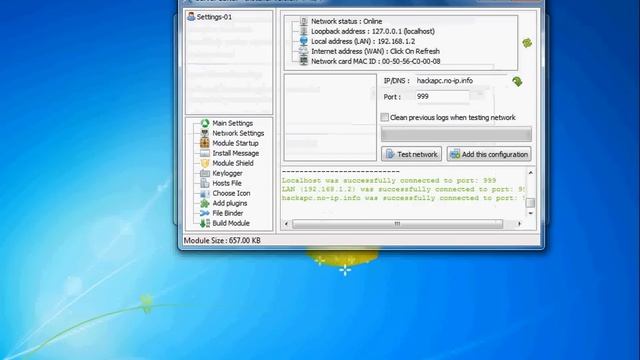The width and height of the screenshot is (640, 360).
Task: Enable Clean previous logs when testing network
Action: pos(384,117)
